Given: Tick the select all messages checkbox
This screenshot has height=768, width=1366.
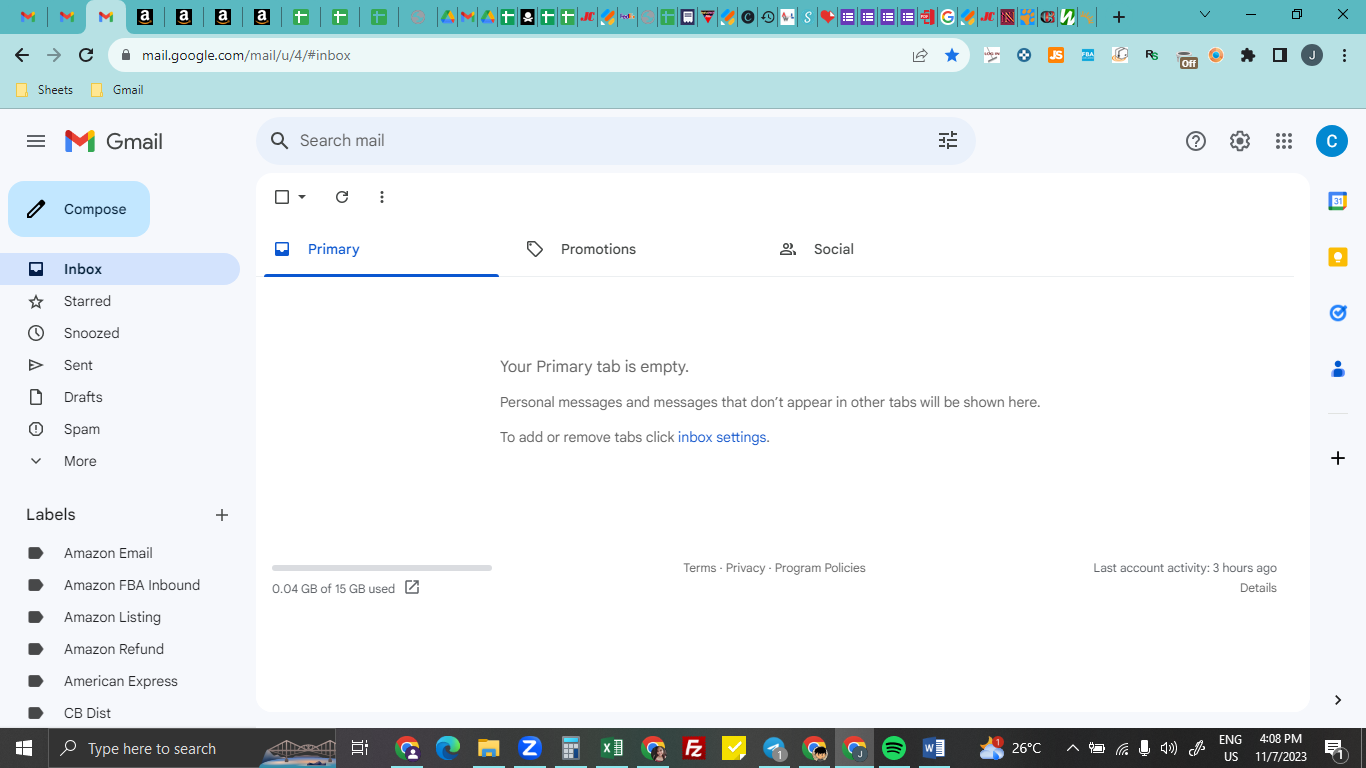Looking at the screenshot, I should (282, 197).
